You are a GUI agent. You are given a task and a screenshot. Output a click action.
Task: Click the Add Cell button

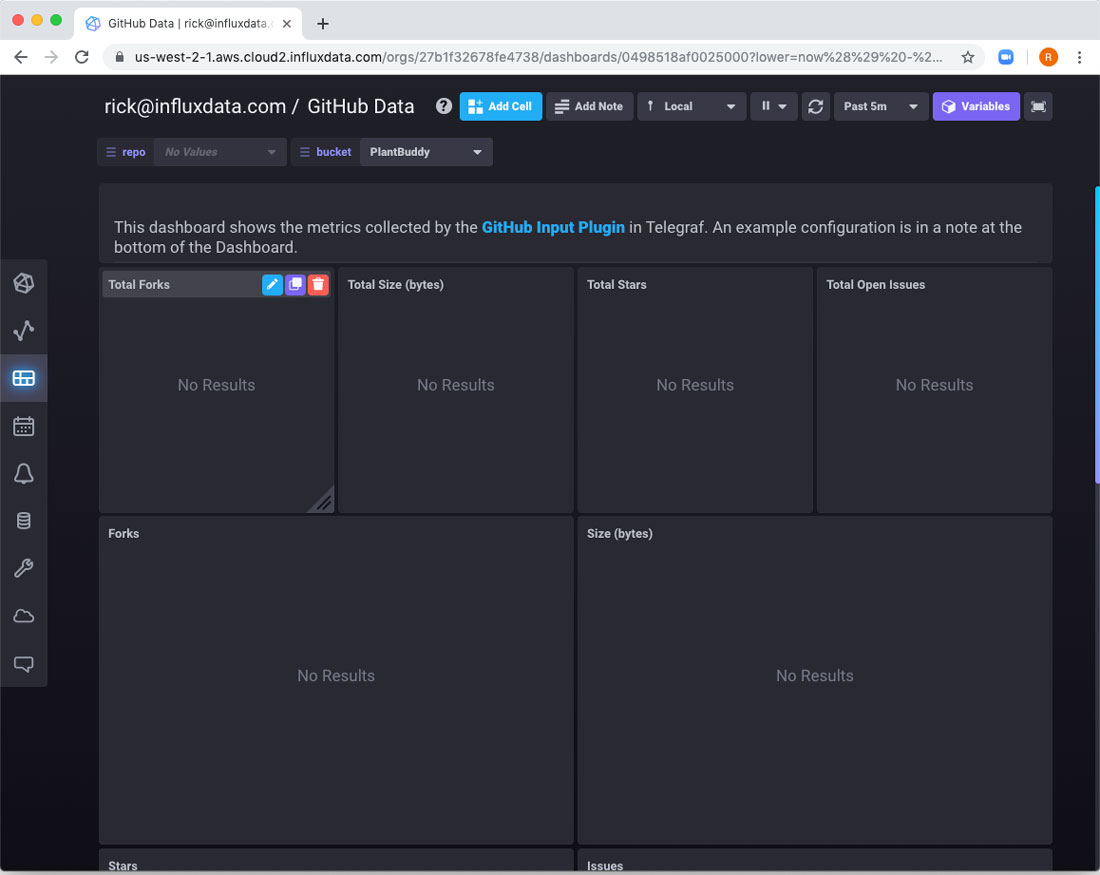coord(500,106)
